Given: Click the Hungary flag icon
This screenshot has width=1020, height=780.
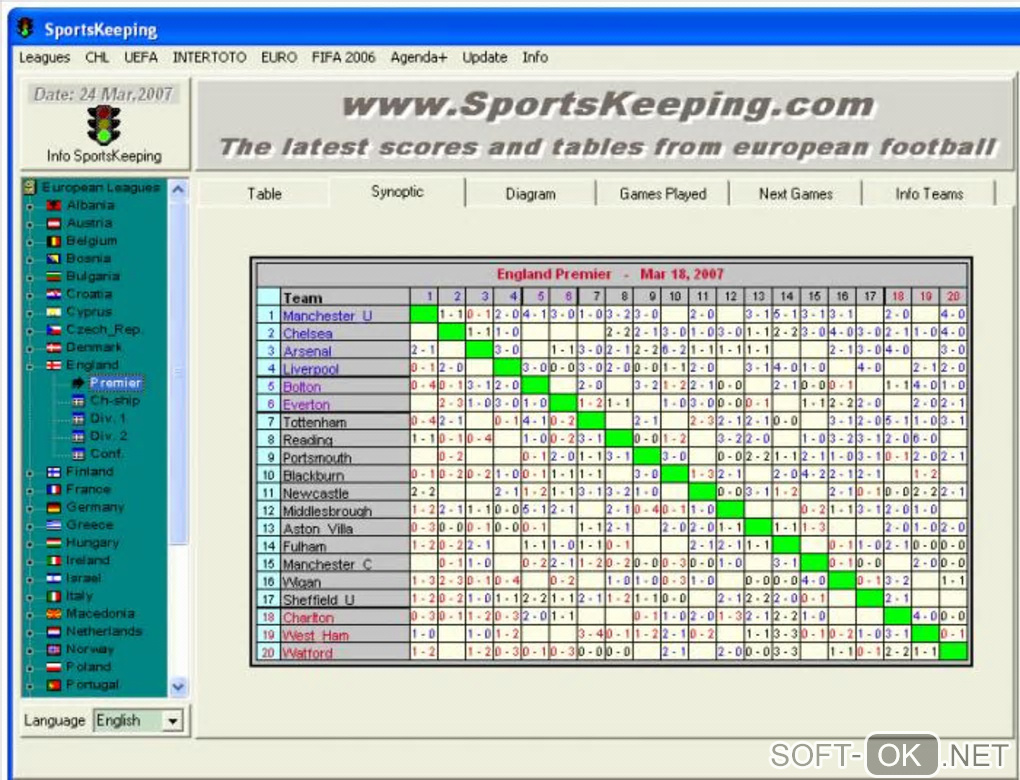Looking at the screenshot, I should click(54, 543).
